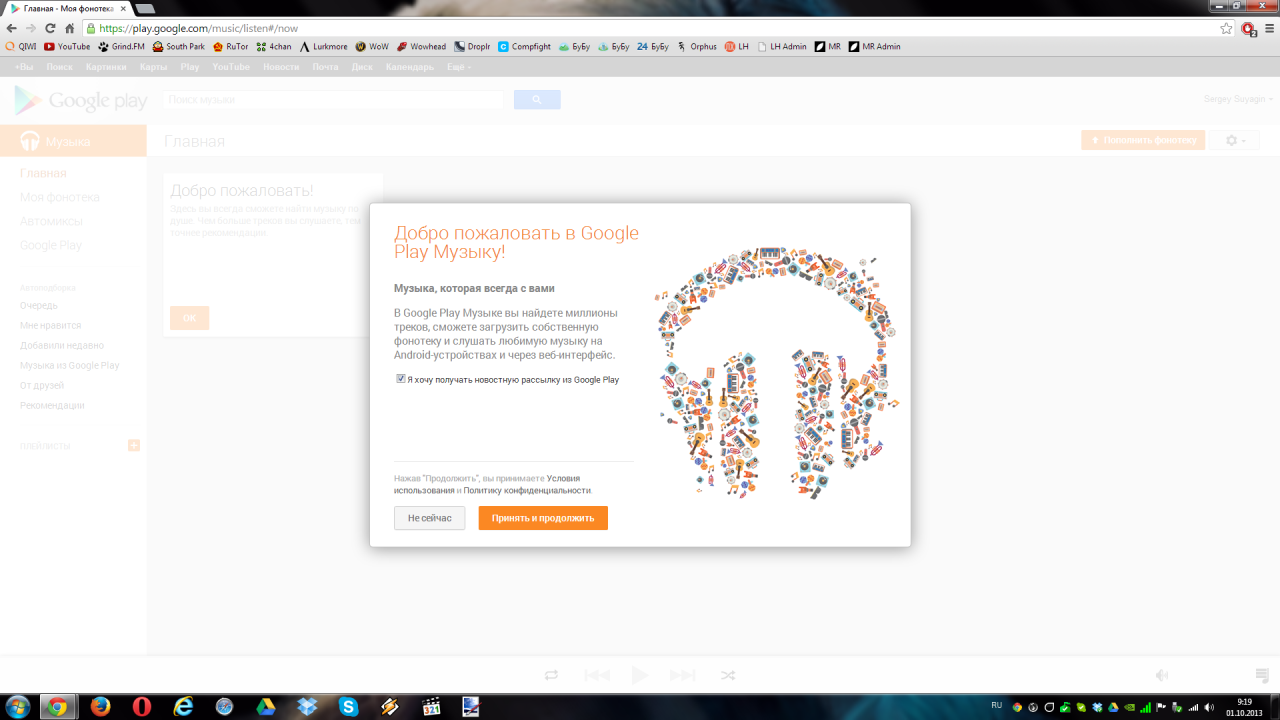This screenshot has width=1280, height=720.
Task: Open the Chrome menu hamburger icon
Action: tap(1269, 29)
